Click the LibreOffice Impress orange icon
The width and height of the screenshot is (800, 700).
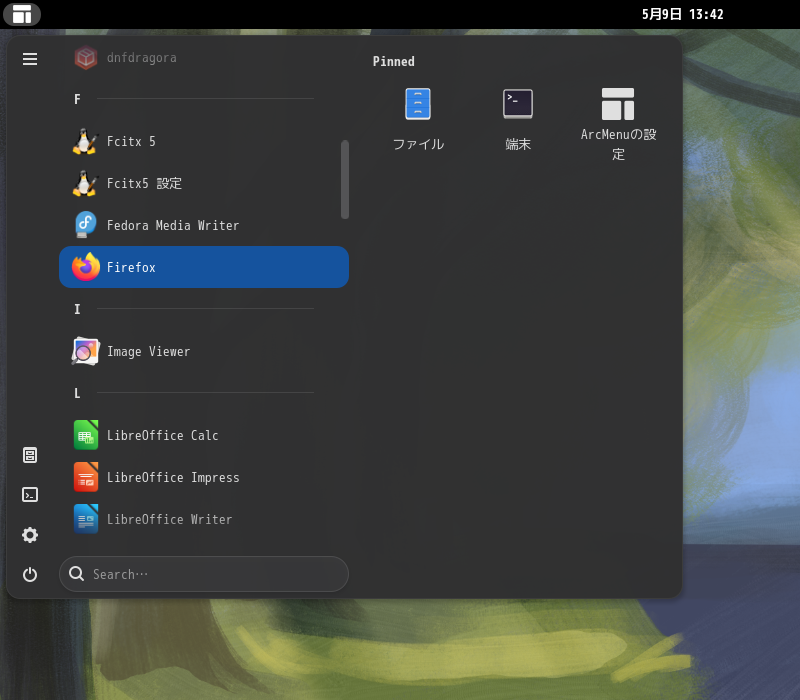86,478
